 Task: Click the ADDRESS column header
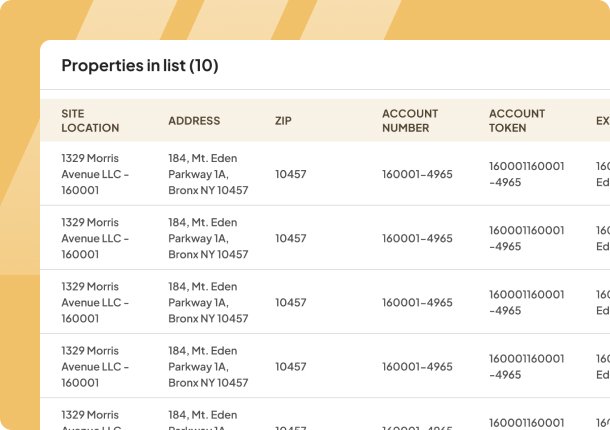point(194,121)
